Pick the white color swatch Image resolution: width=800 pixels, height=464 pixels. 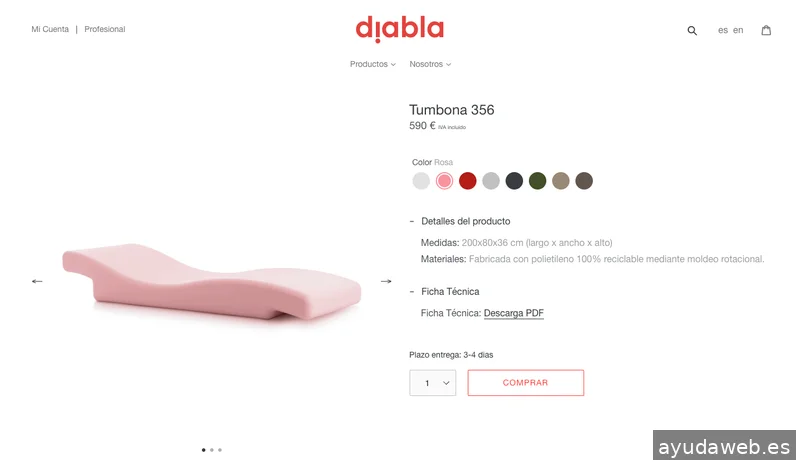[421, 181]
